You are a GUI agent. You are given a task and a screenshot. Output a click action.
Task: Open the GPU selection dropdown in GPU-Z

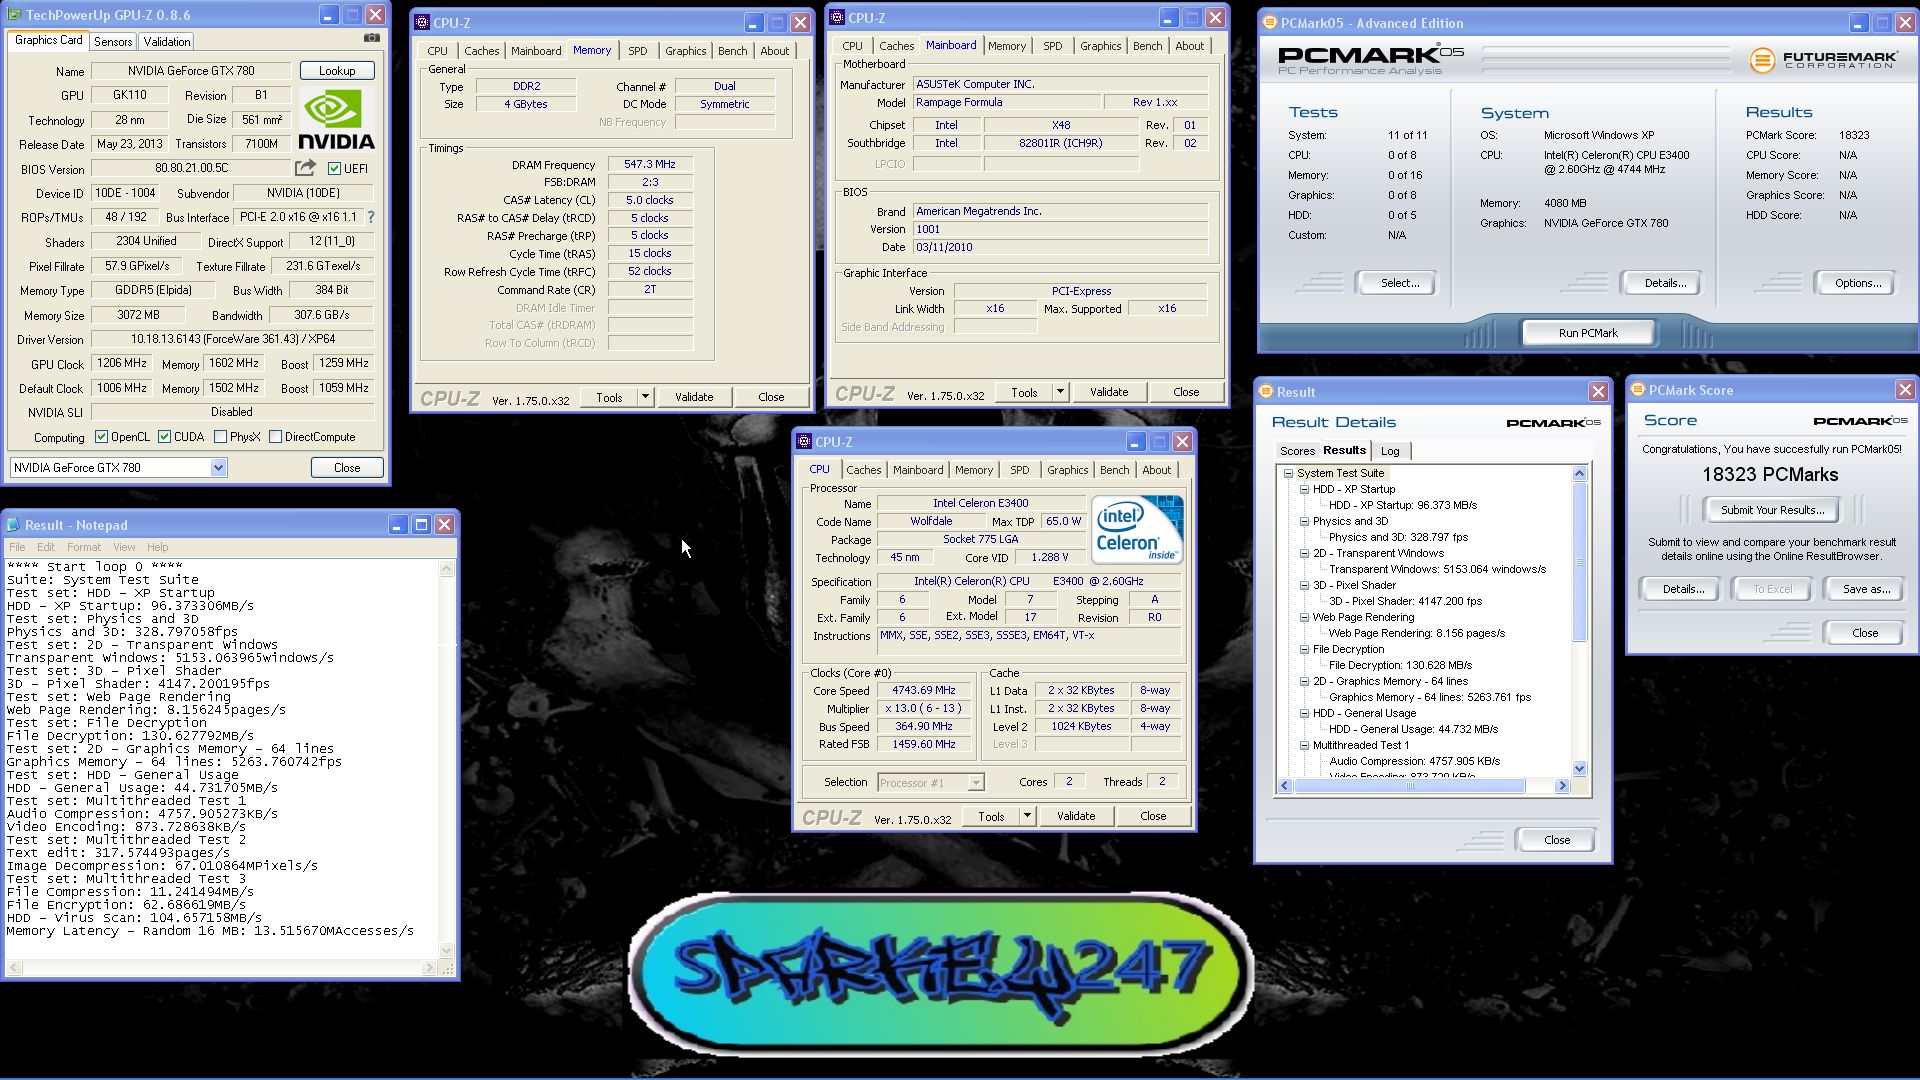tap(218, 468)
